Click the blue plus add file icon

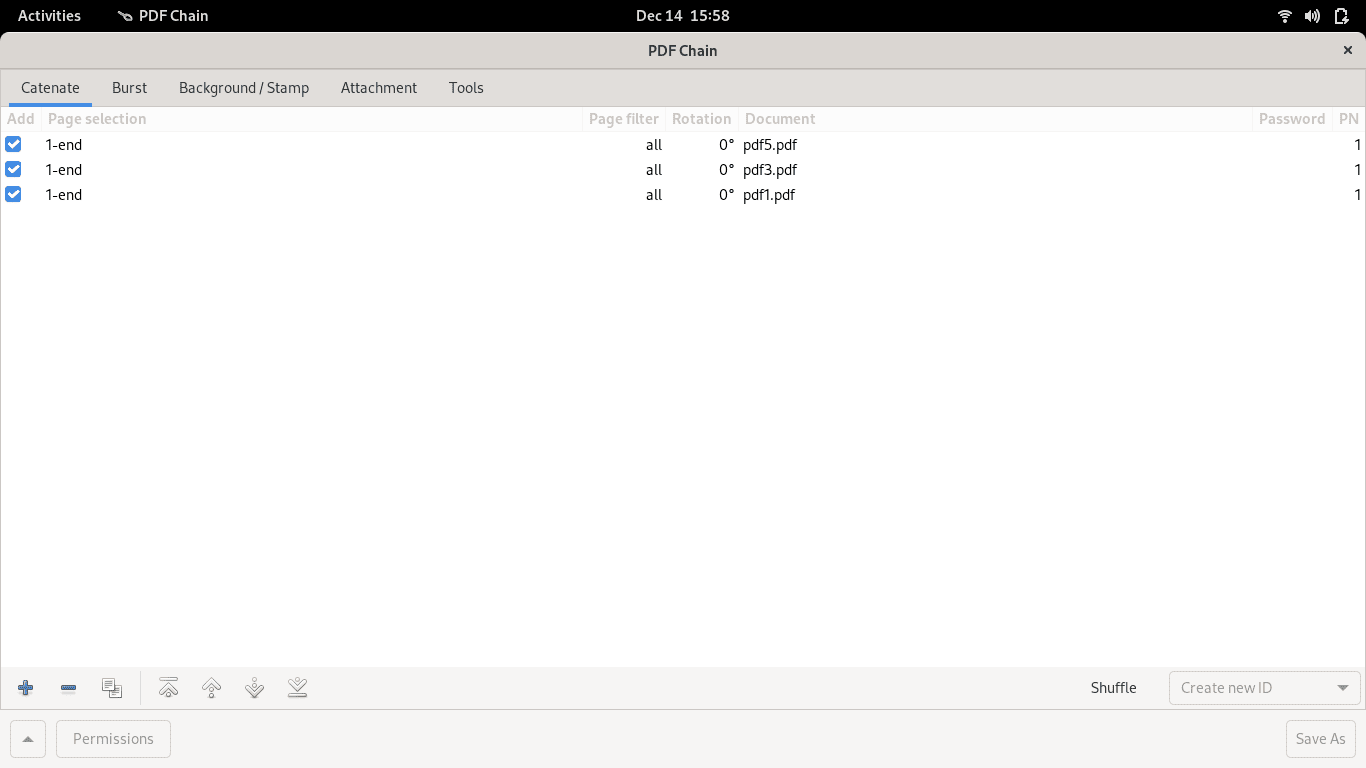point(26,688)
